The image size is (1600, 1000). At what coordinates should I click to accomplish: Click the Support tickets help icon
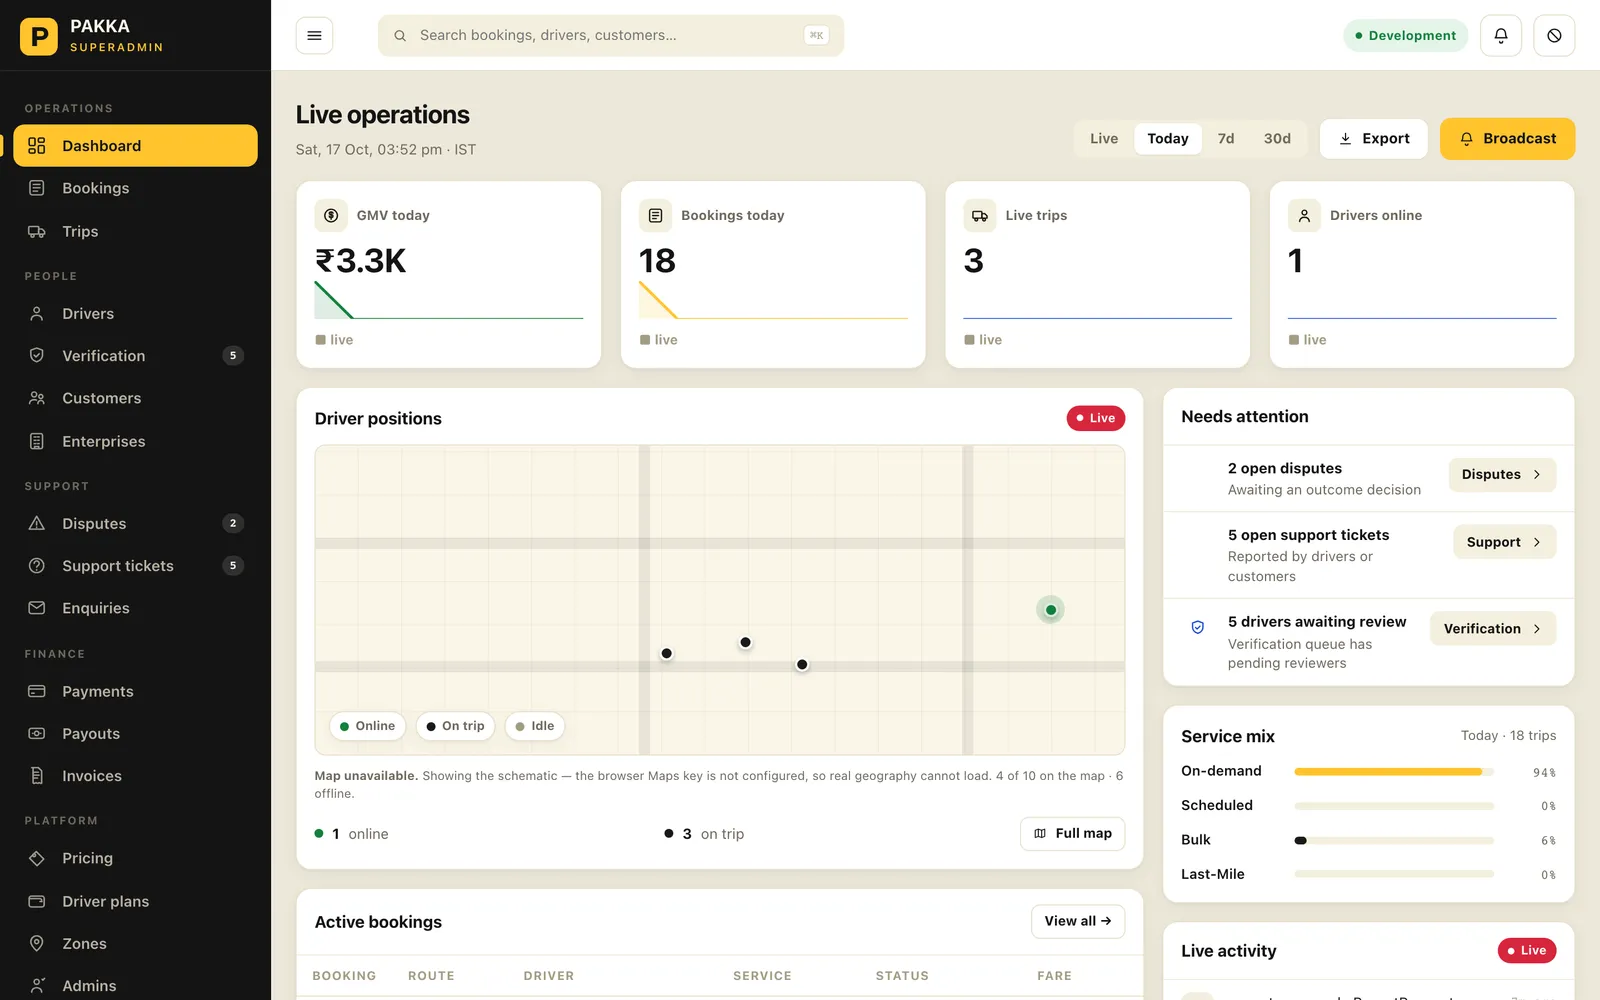pos(37,566)
